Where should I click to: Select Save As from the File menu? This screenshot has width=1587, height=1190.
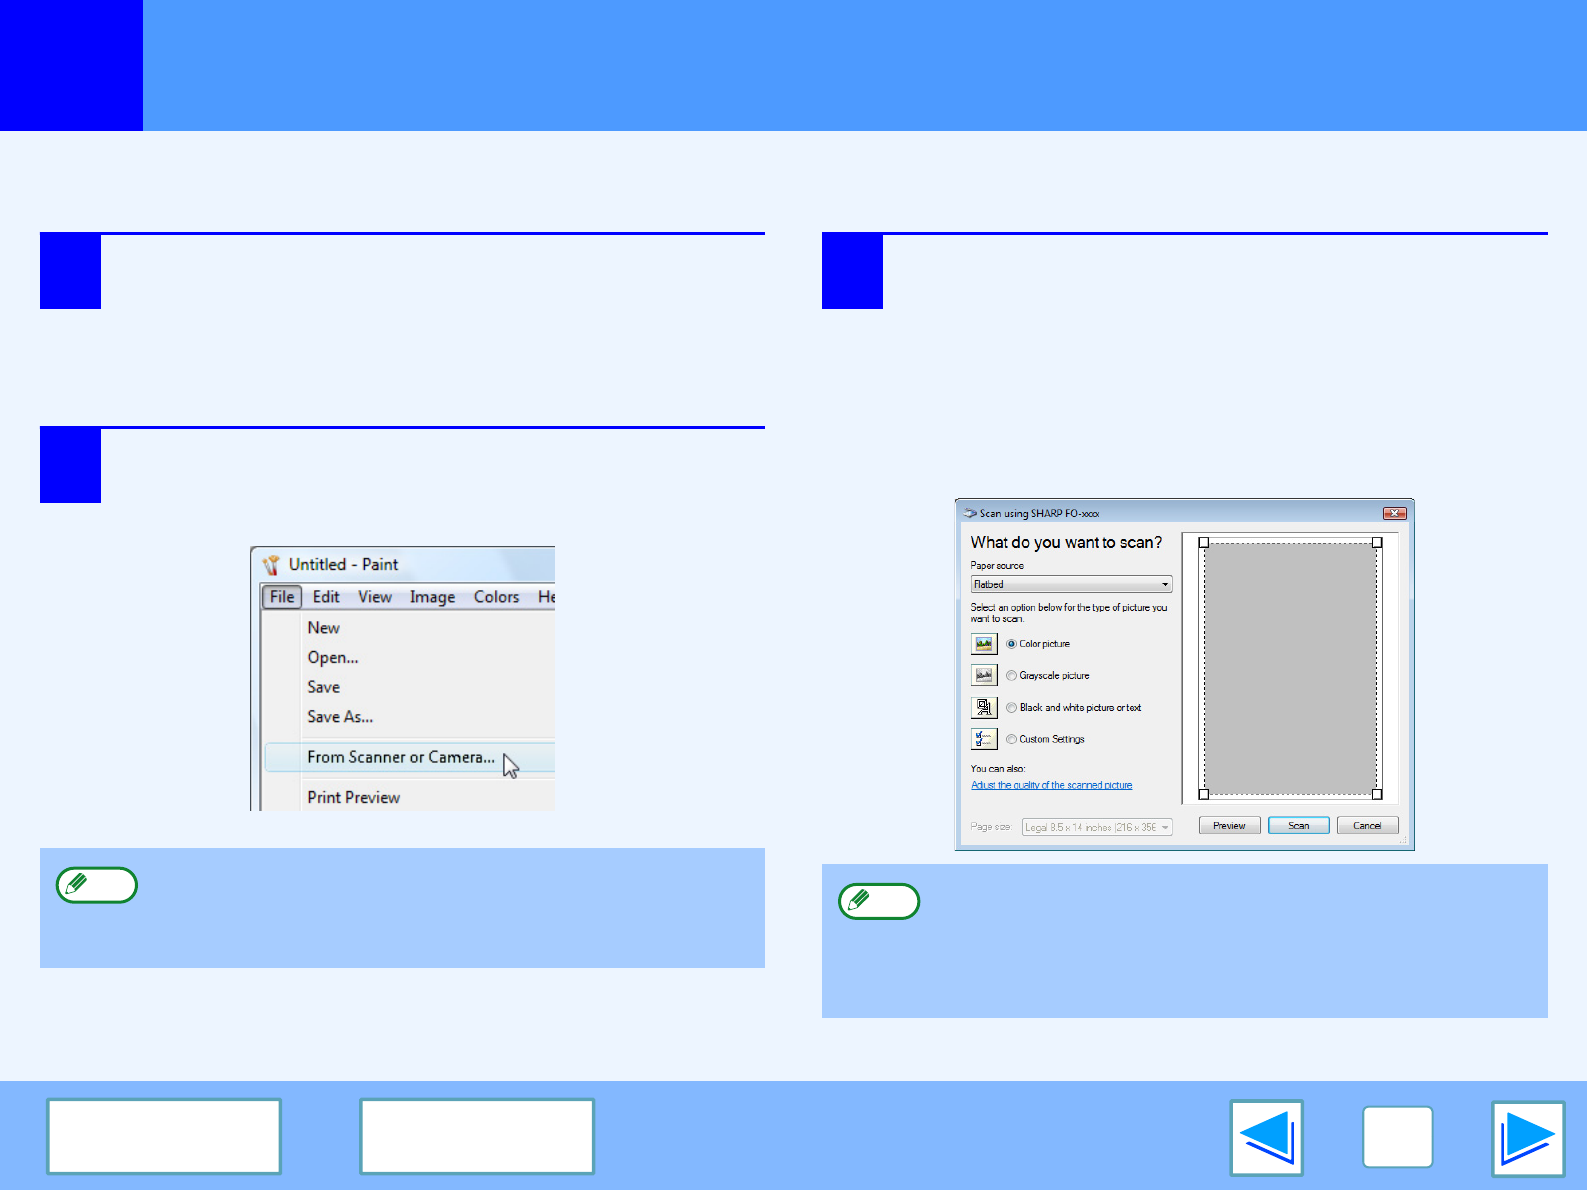point(340,717)
